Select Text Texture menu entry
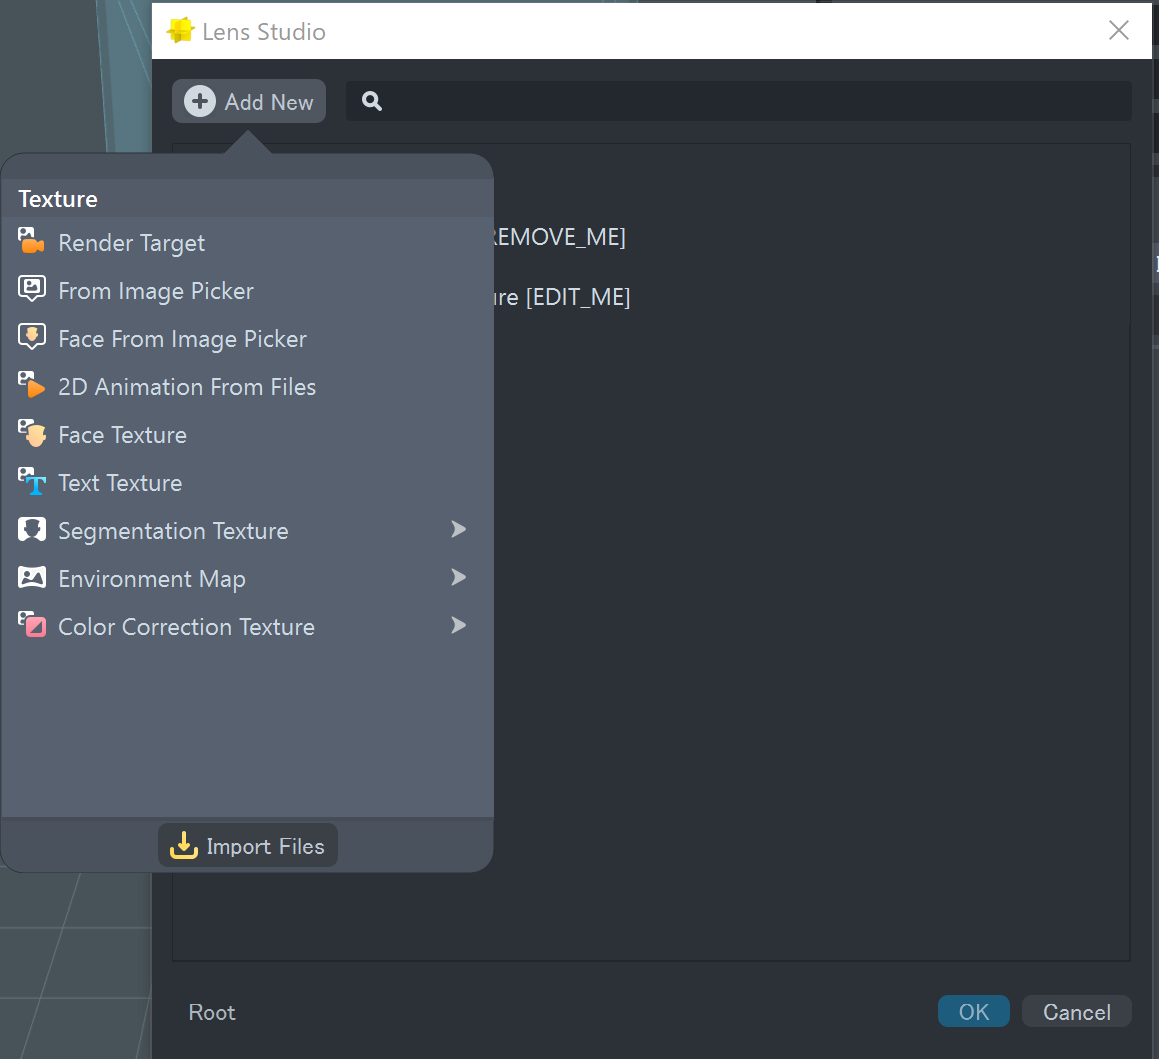 (x=247, y=483)
